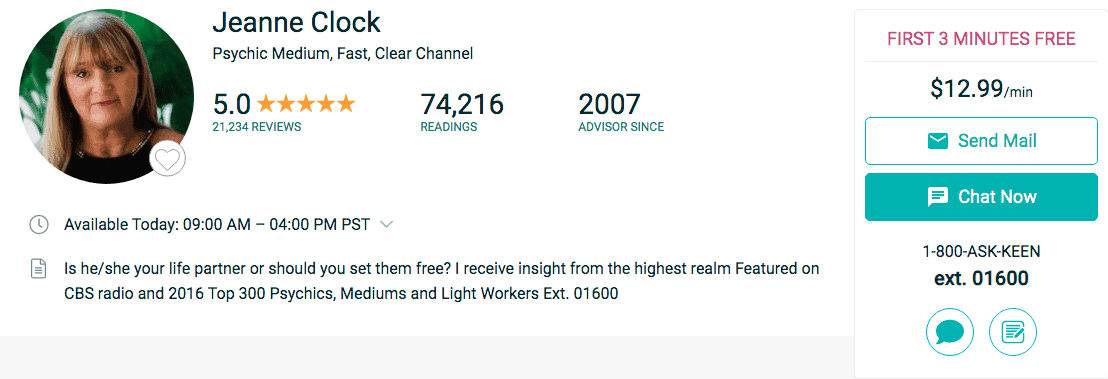Image resolution: width=1108 pixels, height=379 pixels.
Task: Click Jeanne Clock's profile photo
Action: (x=106, y=97)
